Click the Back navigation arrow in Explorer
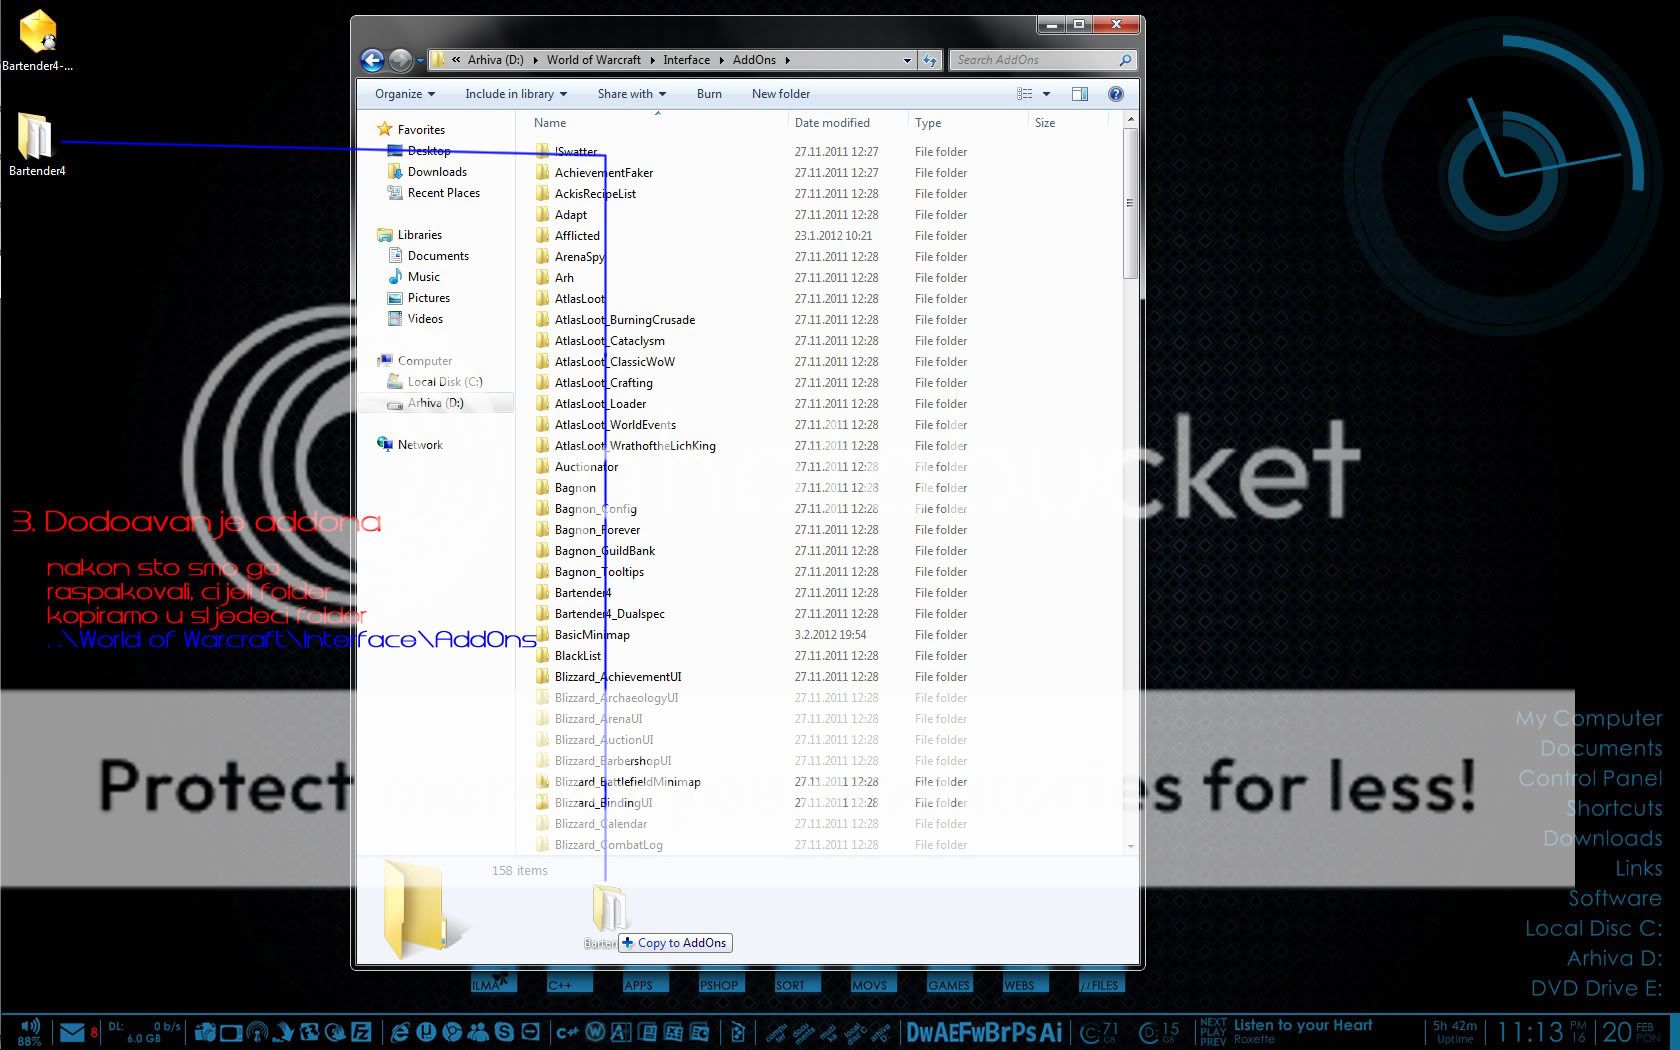 point(372,60)
